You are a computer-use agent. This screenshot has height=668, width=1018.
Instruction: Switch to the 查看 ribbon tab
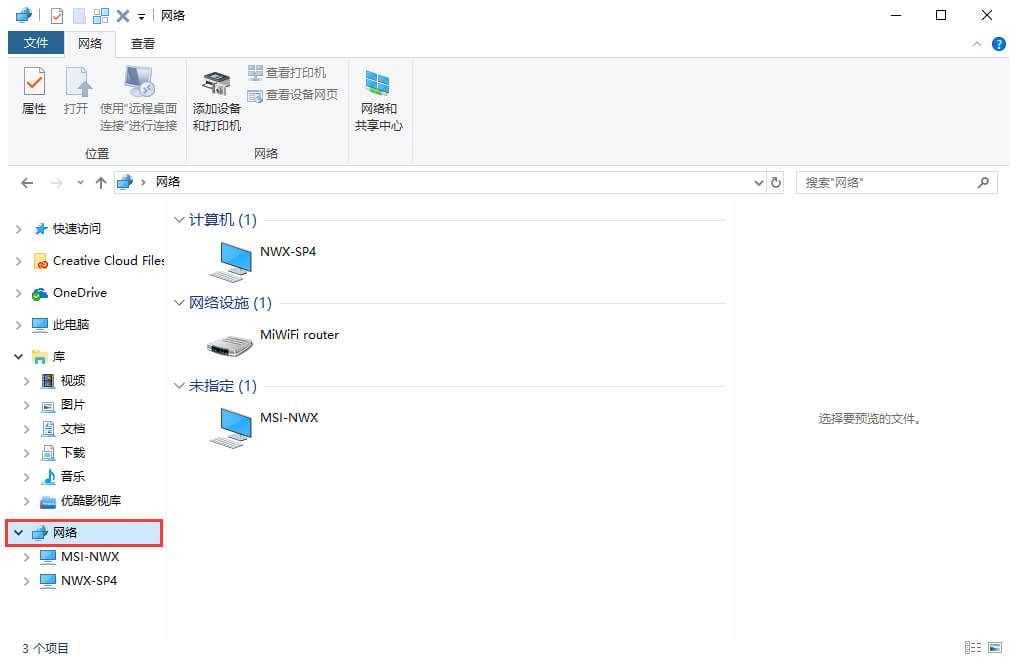143,44
